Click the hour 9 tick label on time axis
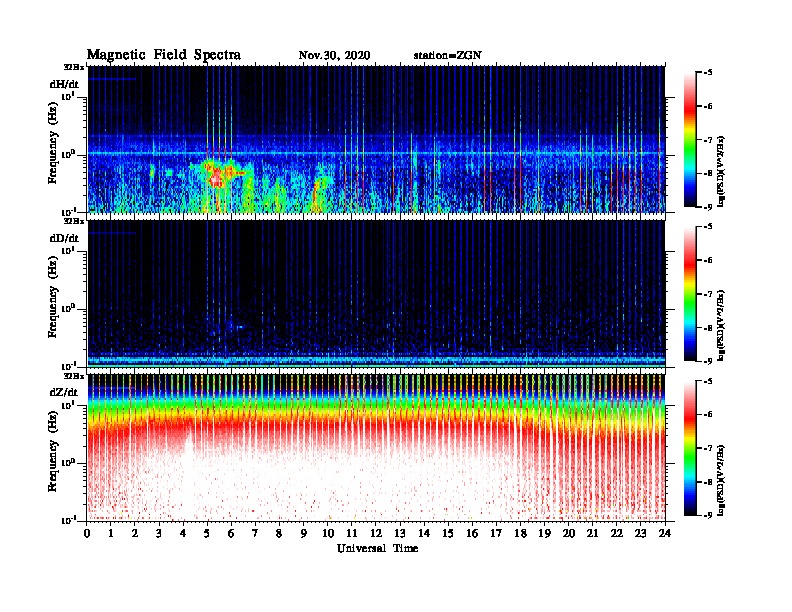The image size is (792, 612). pos(304,533)
